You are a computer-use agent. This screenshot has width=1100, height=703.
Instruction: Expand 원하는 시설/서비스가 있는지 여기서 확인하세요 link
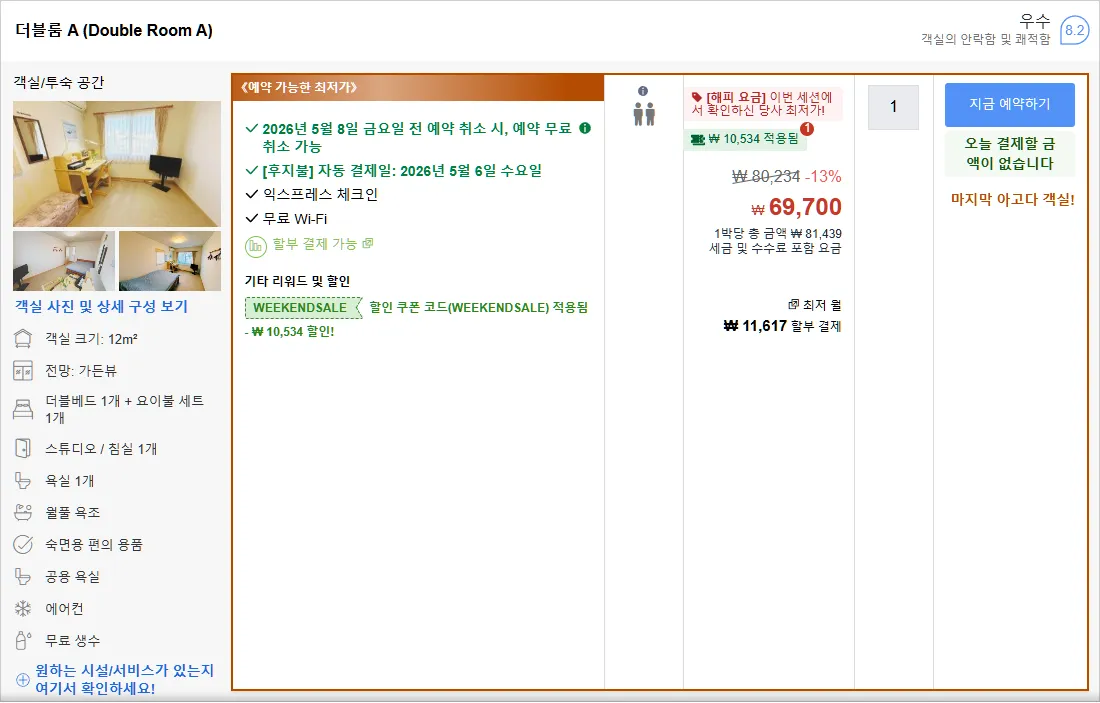click(124, 679)
